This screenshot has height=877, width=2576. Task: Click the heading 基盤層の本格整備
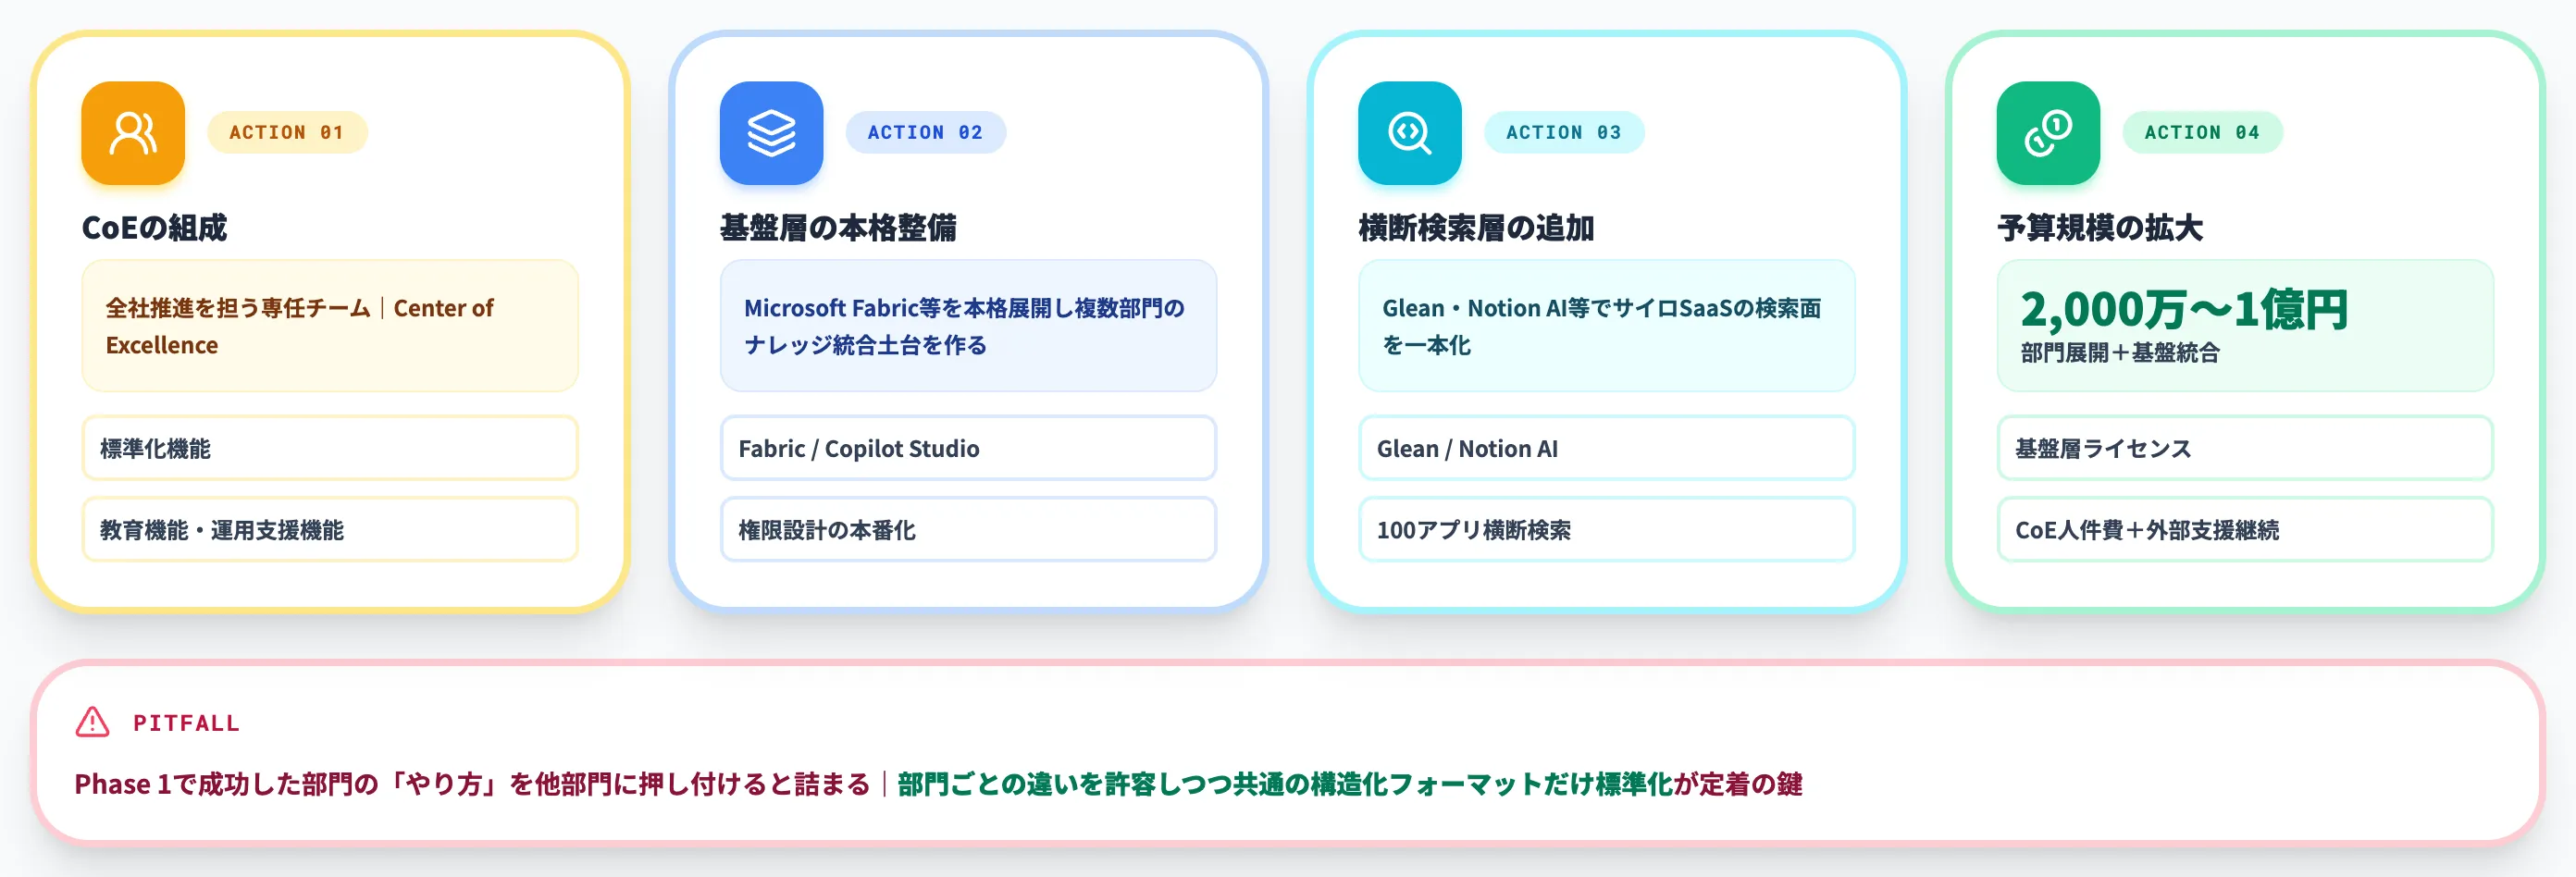[x=838, y=228]
